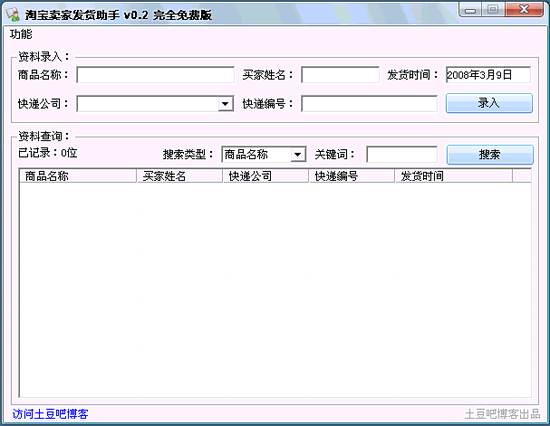This screenshot has height=426, width=550.
Task: Expand the 快递公司 dropdown arrow
Action: pyautogui.click(x=226, y=104)
